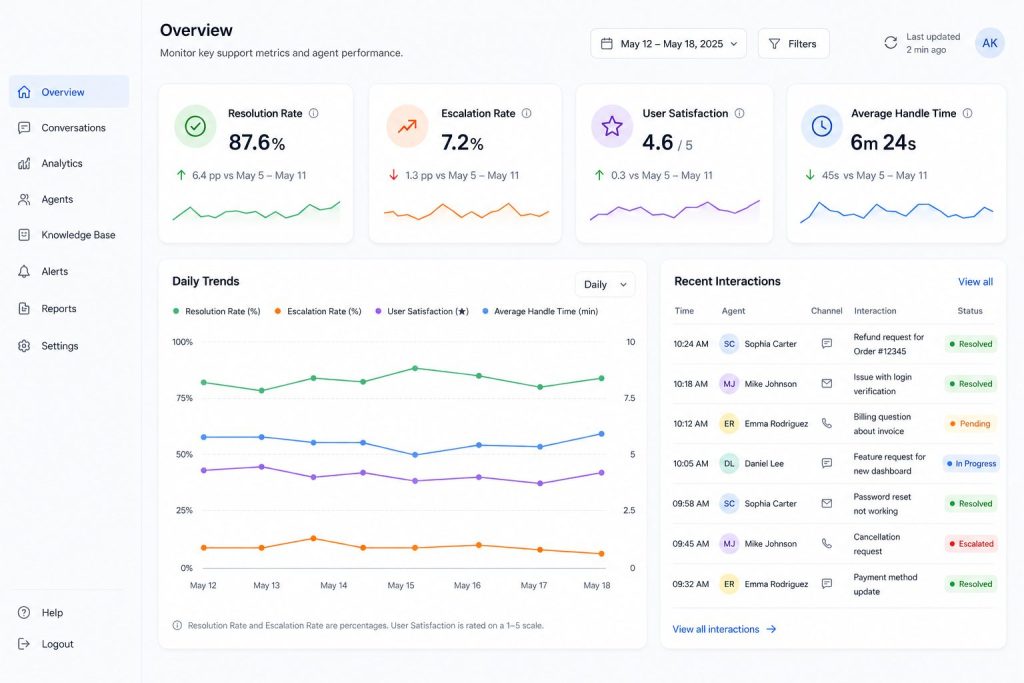The image size is (1024, 683).
Task: Select Agents in the sidebar
Action: click(x=69, y=200)
